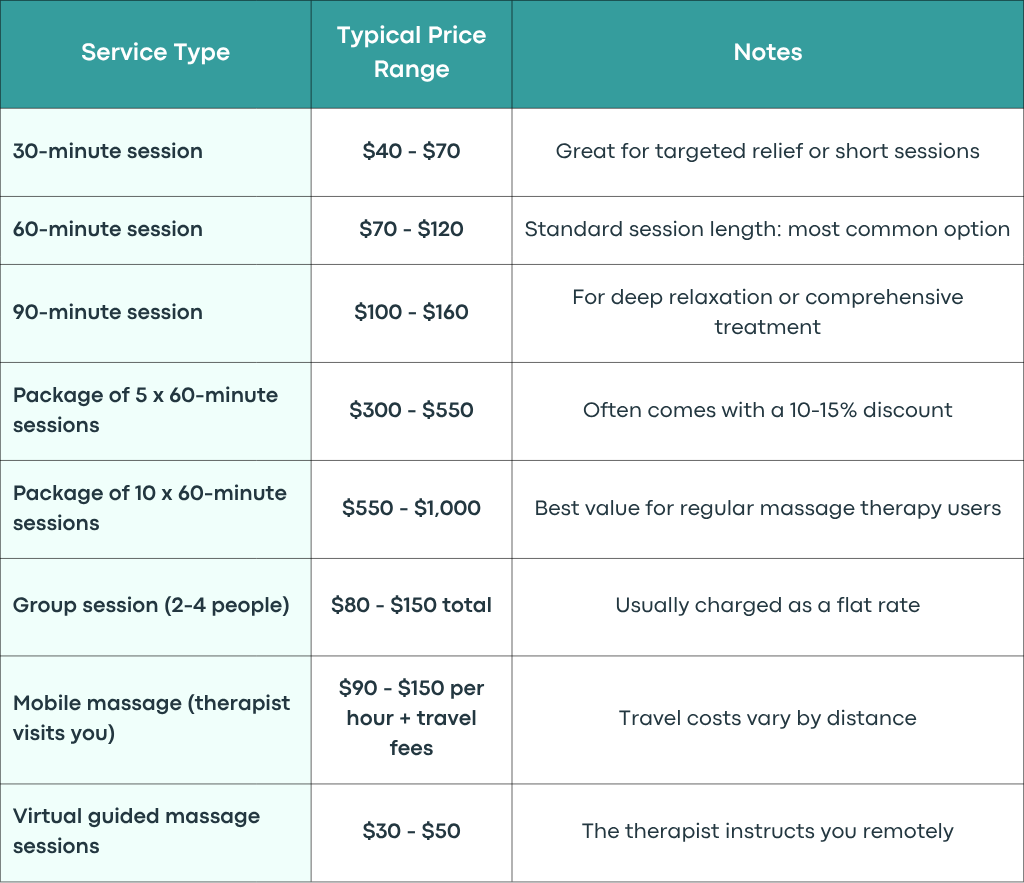This screenshot has width=1024, height=883.
Task: Select the $550 - $1,000 price cell
Action: click(x=411, y=508)
